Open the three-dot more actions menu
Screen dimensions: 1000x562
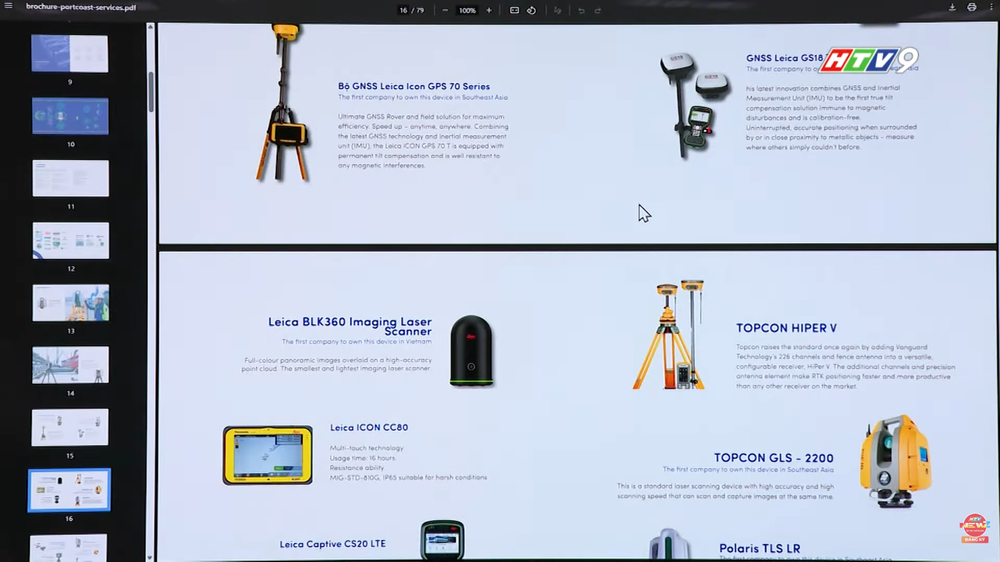pyautogui.click(x=990, y=8)
